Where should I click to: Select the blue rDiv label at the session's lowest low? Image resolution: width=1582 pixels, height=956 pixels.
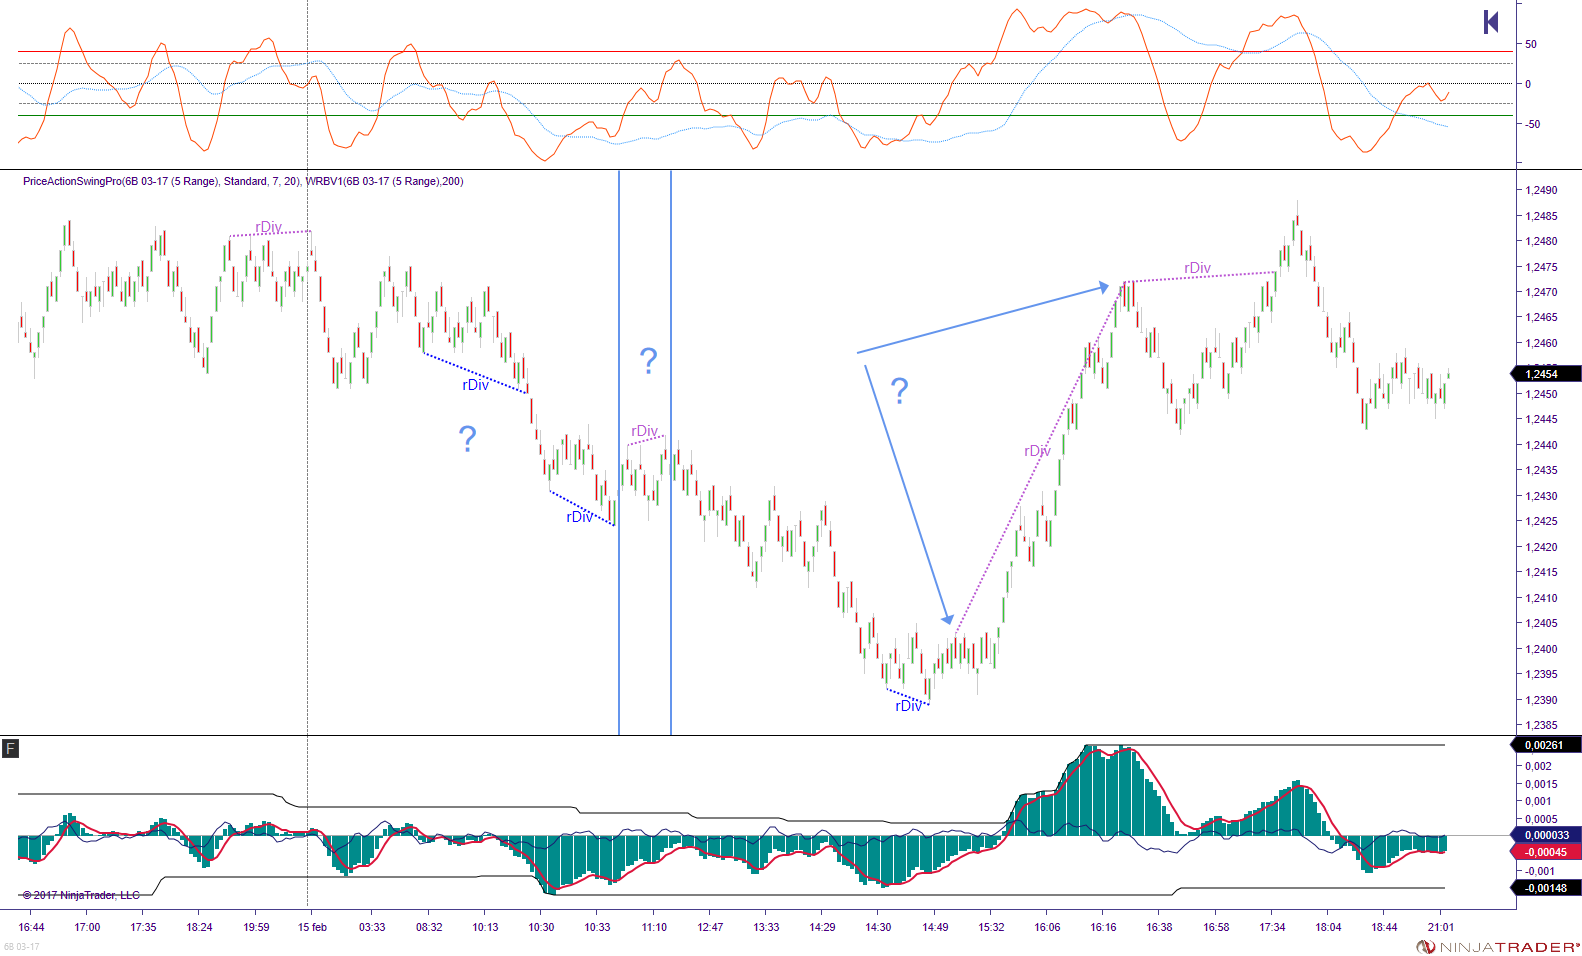coord(908,706)
